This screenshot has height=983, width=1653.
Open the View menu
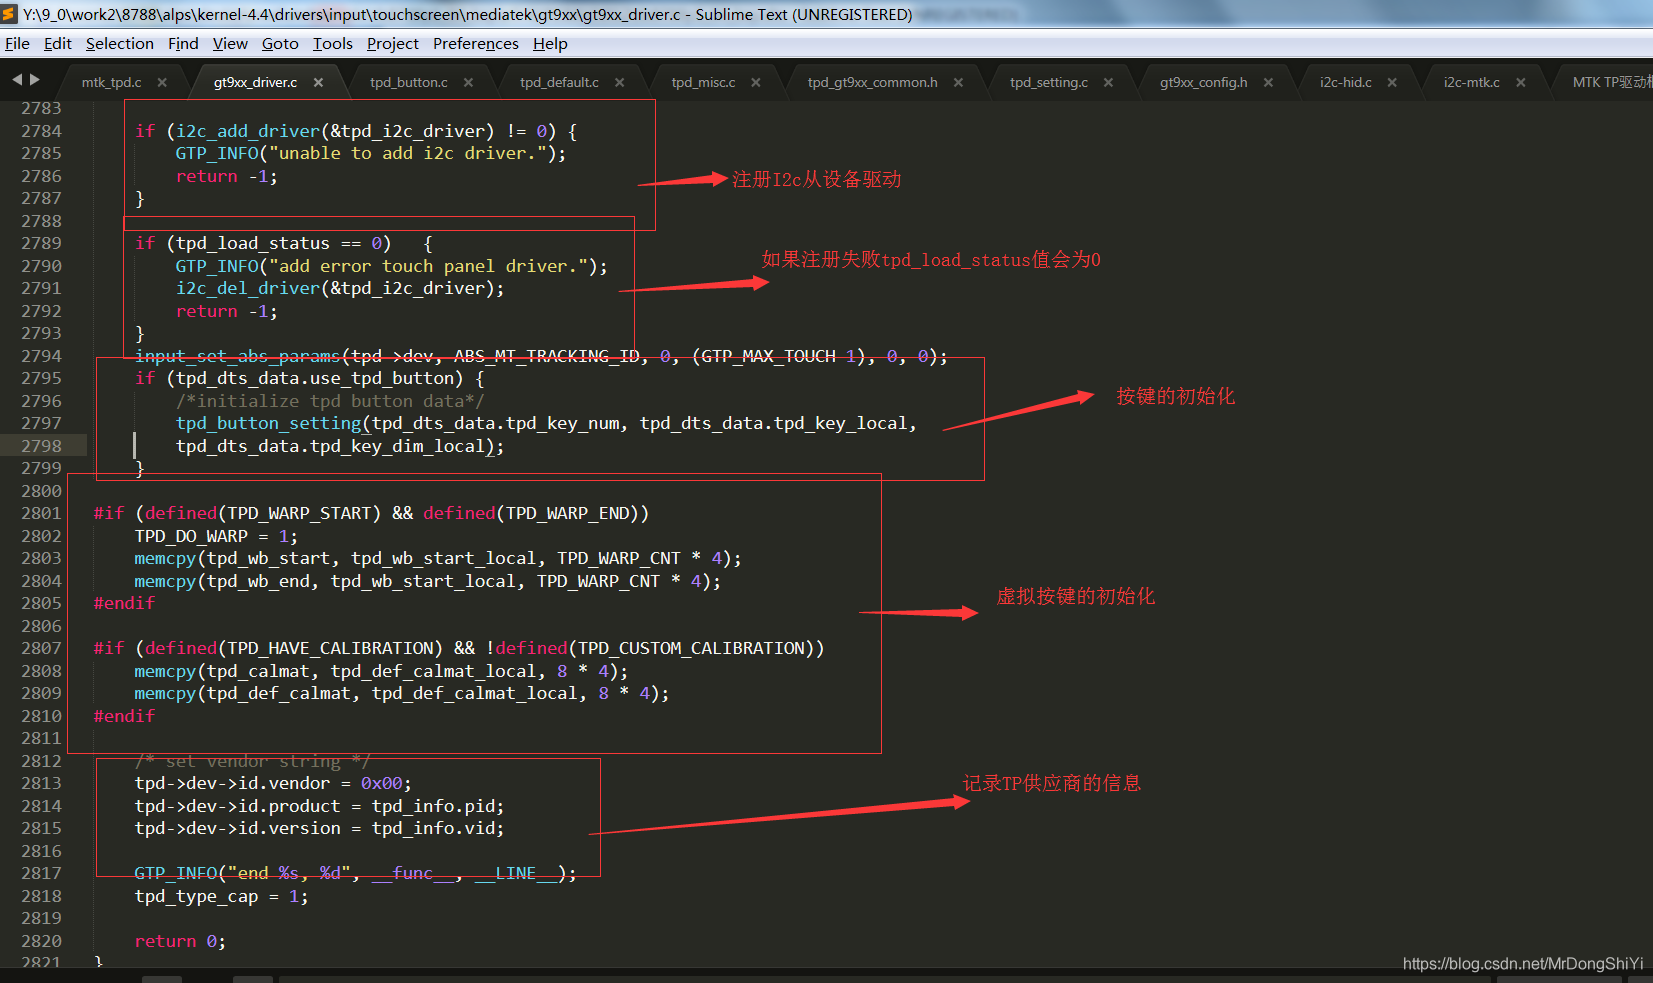click(230, 43)
